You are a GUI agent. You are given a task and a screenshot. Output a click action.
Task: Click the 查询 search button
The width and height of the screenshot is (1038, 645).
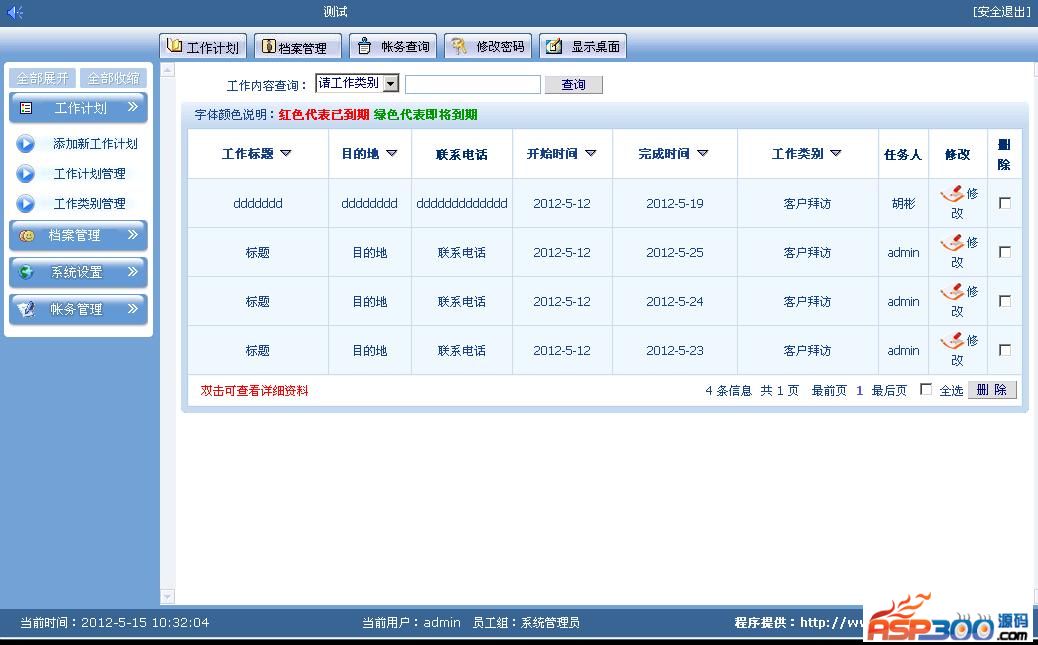(x=573, y=84)
